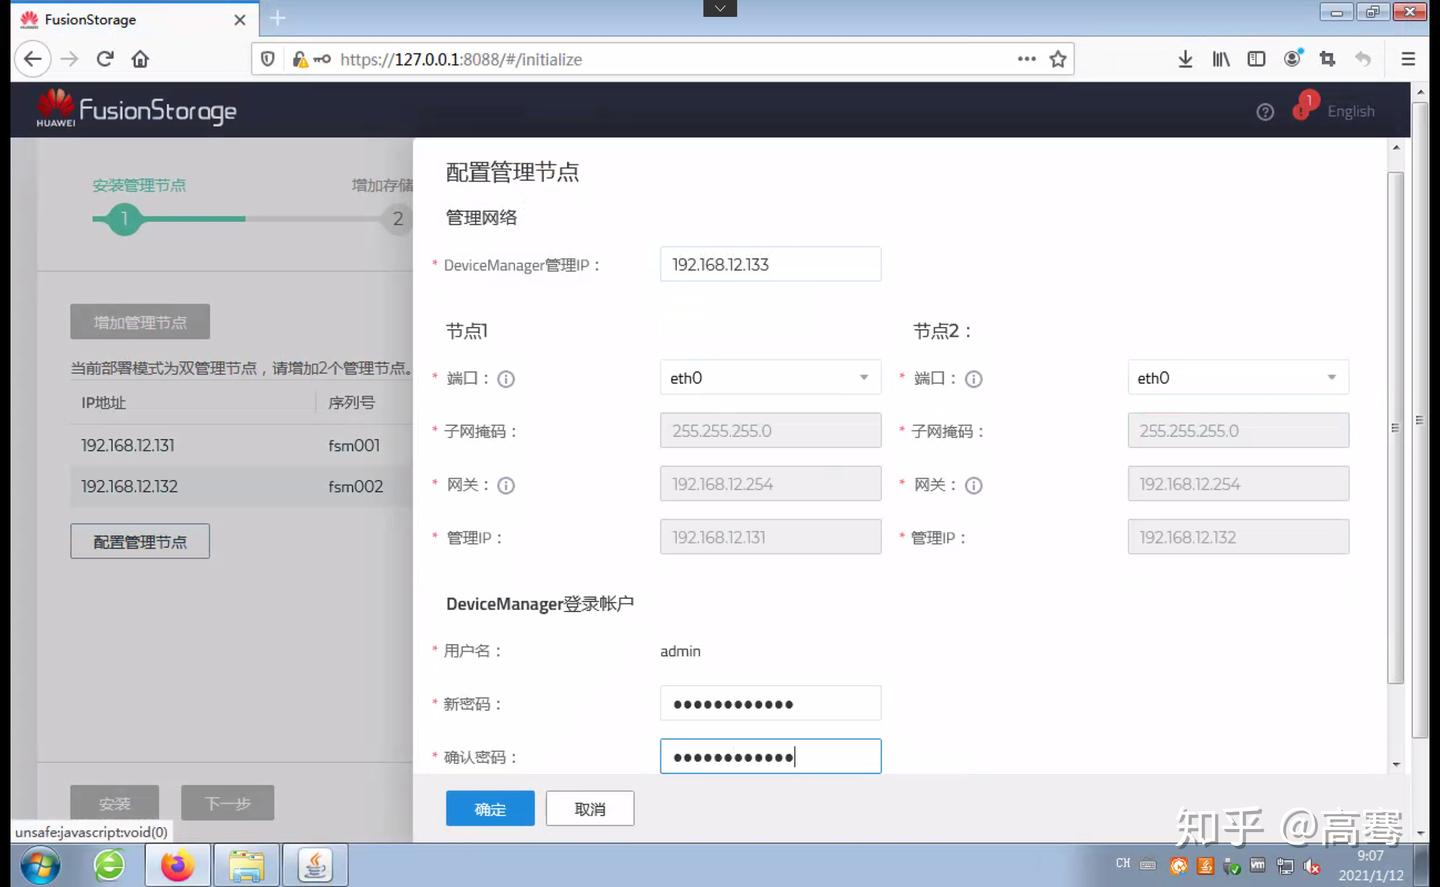This screenshot has width=1440, height=887.
Task: Click the tracking protection shield icon
Action: (x=266, y=59)
